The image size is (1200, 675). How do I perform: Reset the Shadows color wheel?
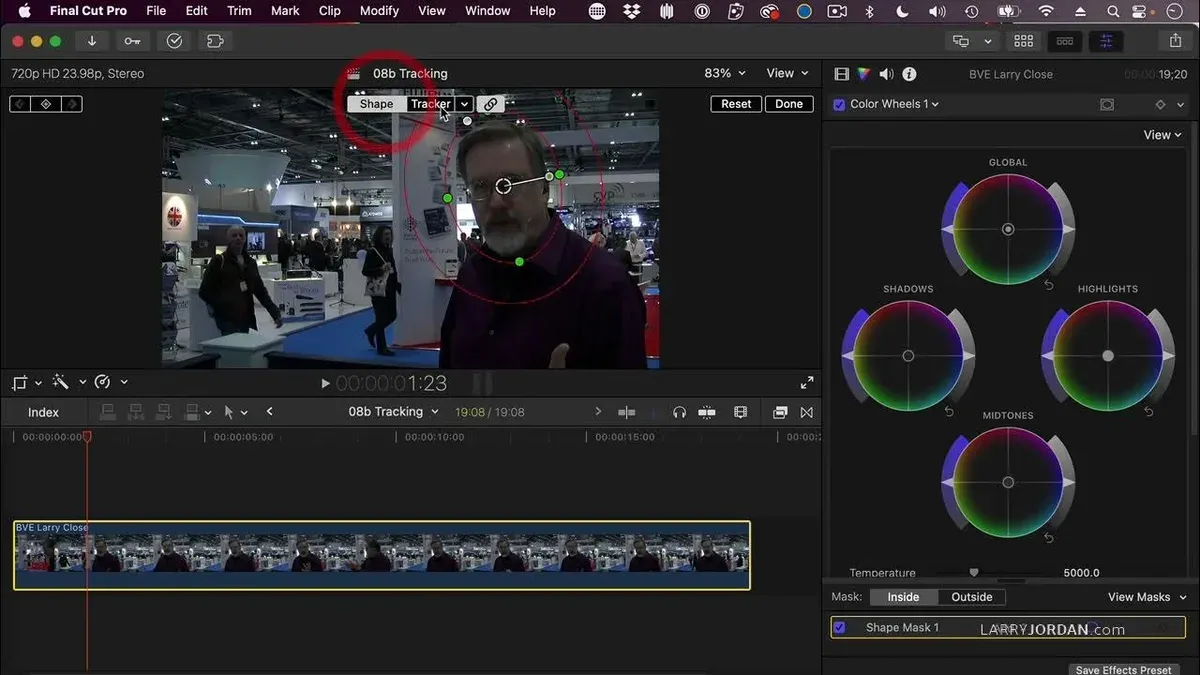949,411
